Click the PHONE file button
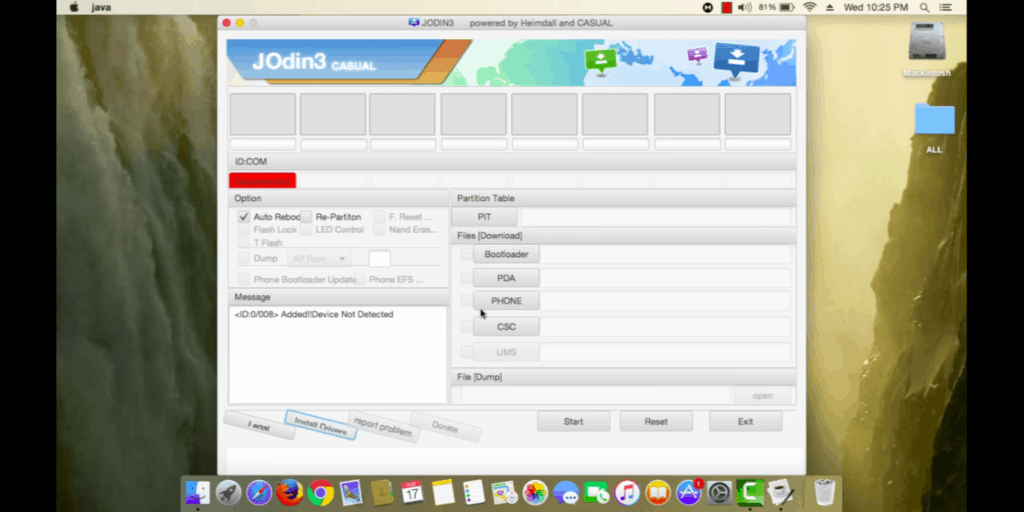The height and width of the screenshot is (512, 1024). (506, 301)
